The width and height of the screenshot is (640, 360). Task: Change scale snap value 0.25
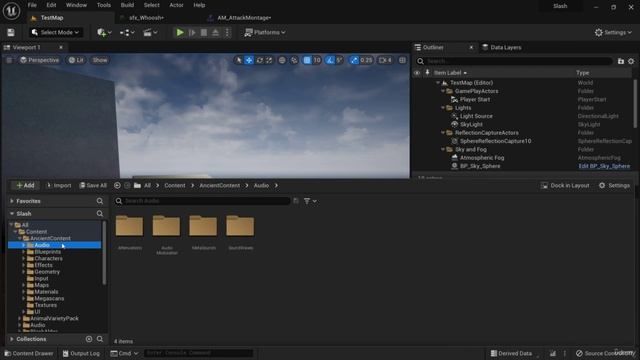(x=366, y=60)
